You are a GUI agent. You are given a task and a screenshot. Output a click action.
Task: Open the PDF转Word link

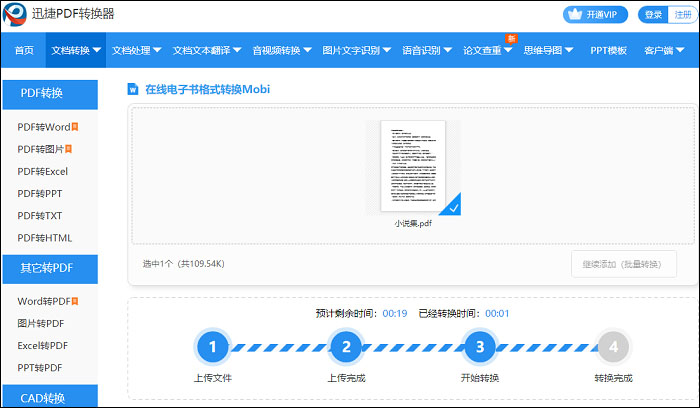click(x=44, y=127)
